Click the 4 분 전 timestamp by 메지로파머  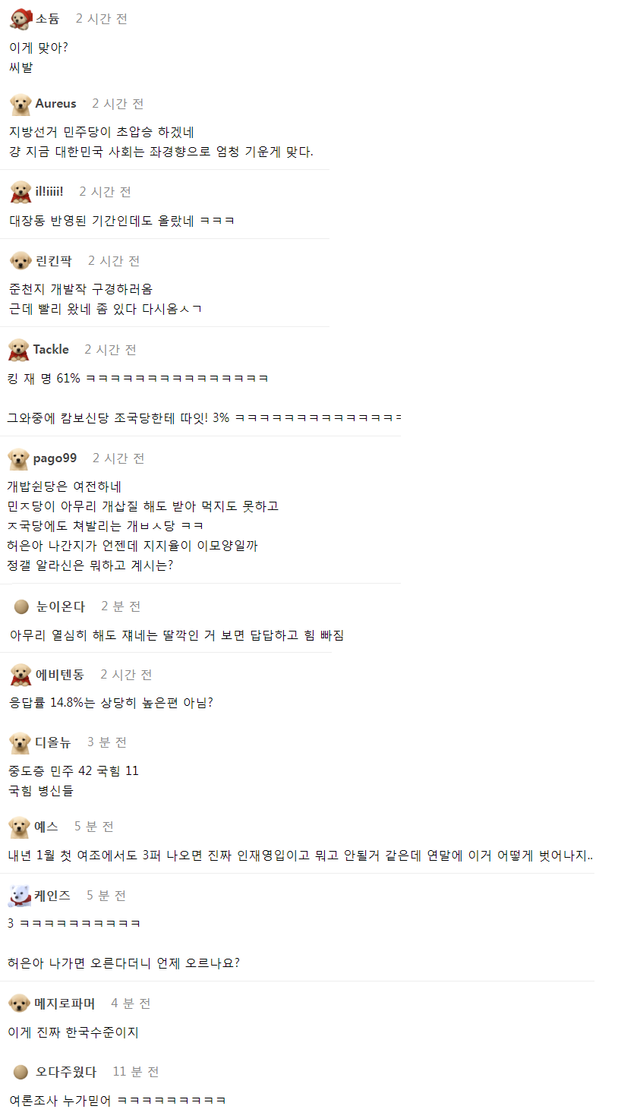tap(129, 1004)
